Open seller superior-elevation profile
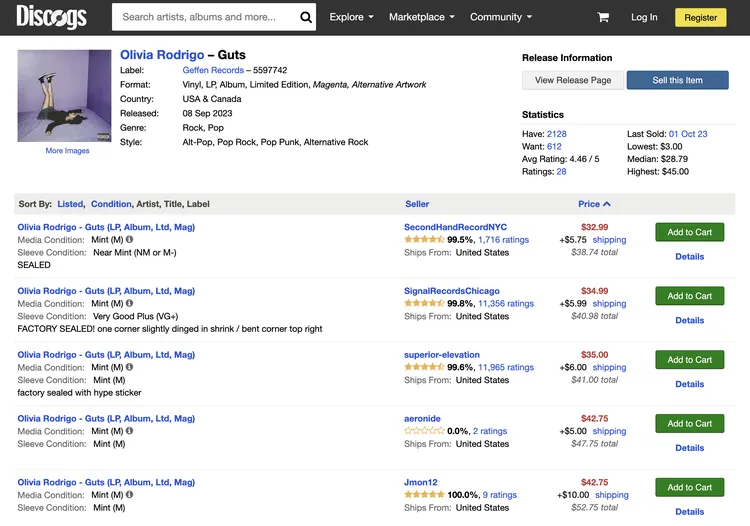Viewport: 750px width, 526px height. click(x=442, y=355)
